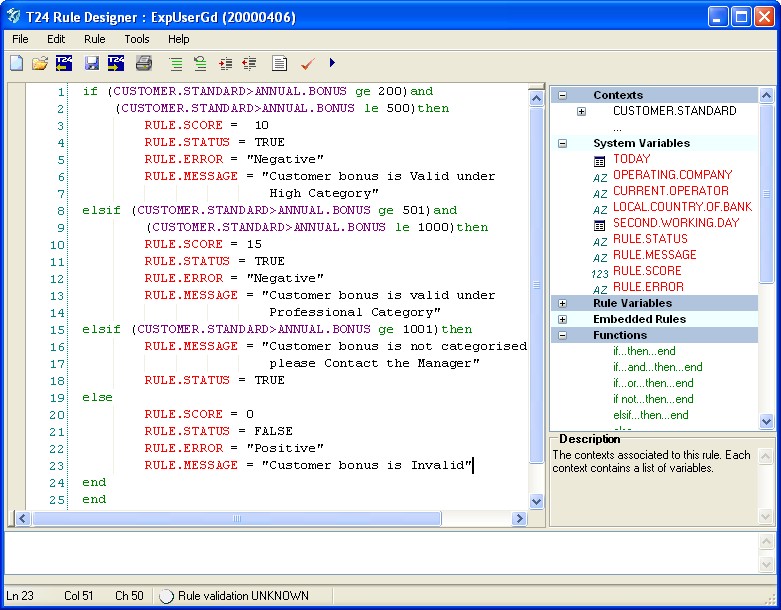Collapse the Functions section
Screen dimensions: 781x610
562,335
